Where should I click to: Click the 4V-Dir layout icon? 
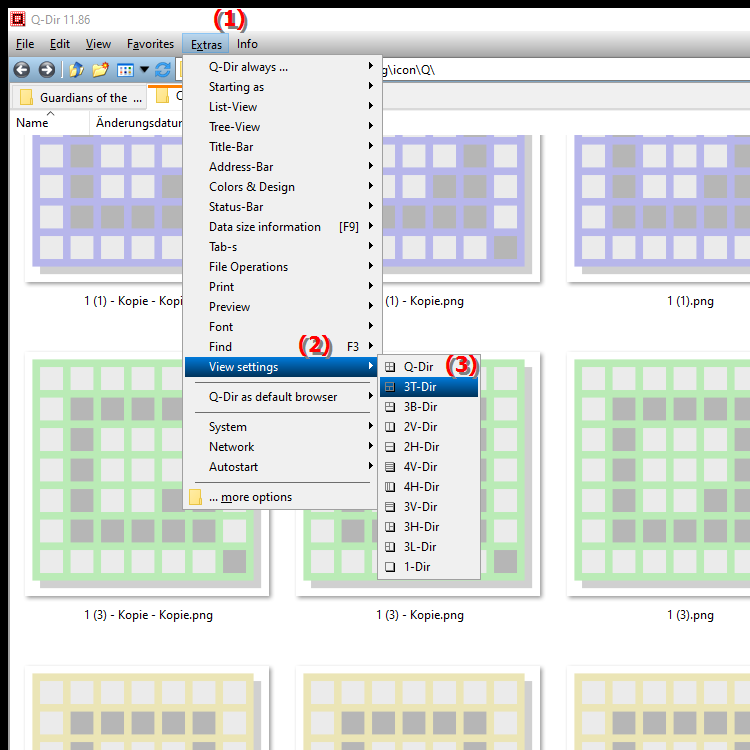(x=390, y=467)
